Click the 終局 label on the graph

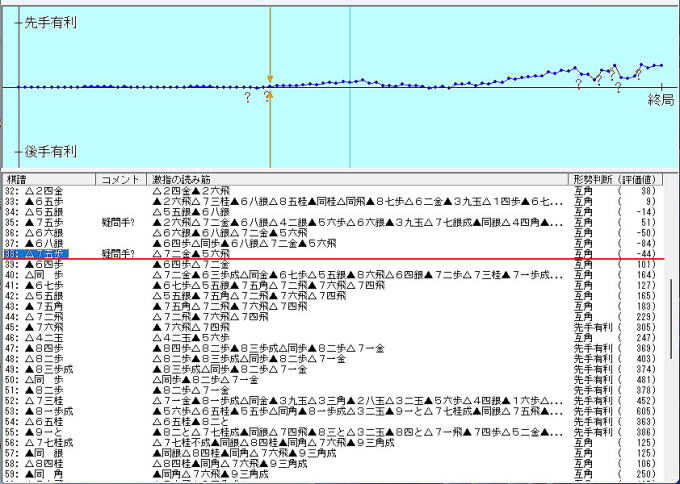click(660, 100)
